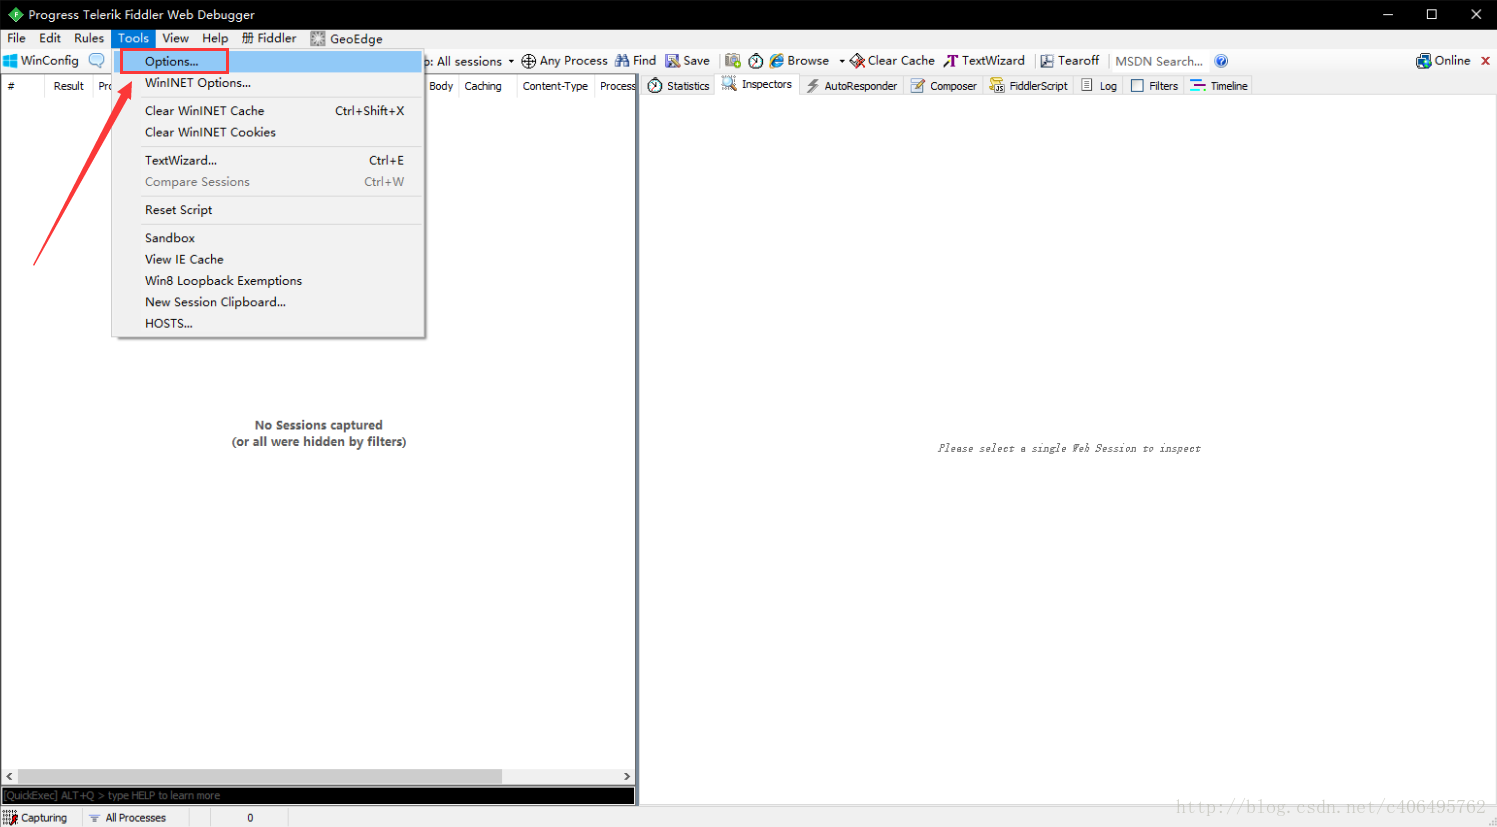Choose View IE Cache
Screen dimensions: 1497x827
pyautogui.click(x=269, y=259)
